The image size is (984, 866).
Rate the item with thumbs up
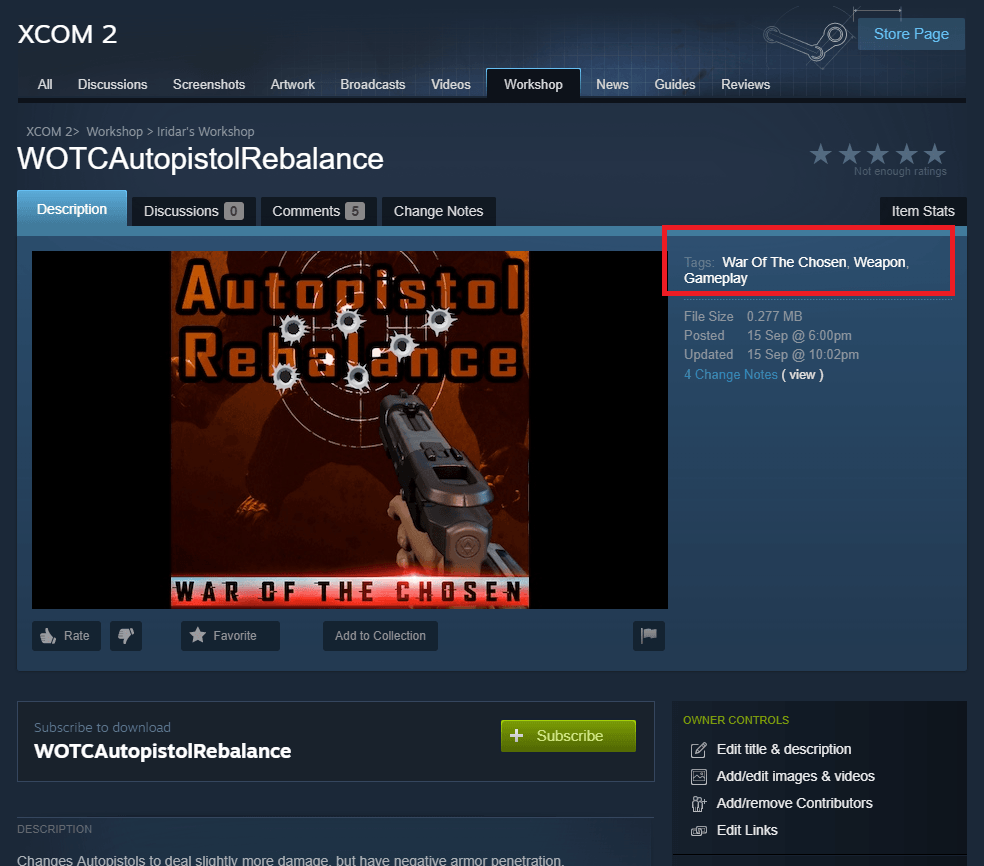pyautogui.click(x=67, y=636)
